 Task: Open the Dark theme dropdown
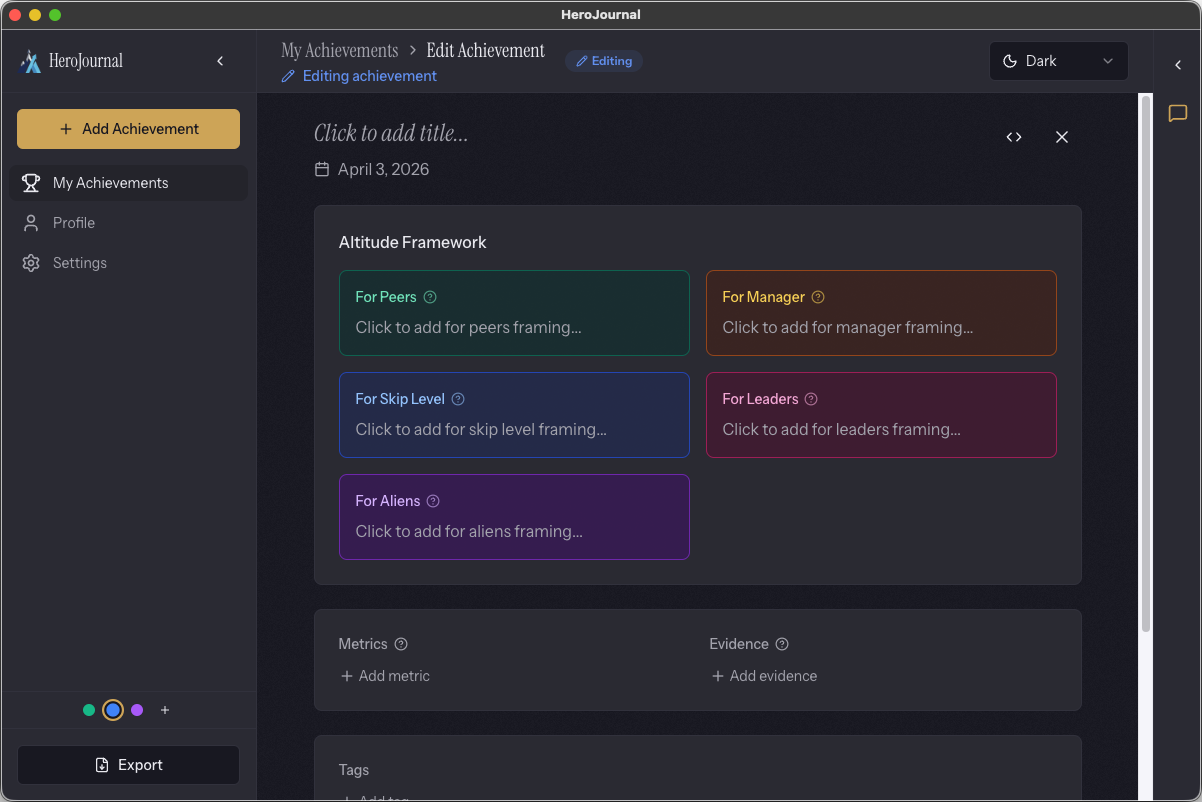tap(1058, 60)
